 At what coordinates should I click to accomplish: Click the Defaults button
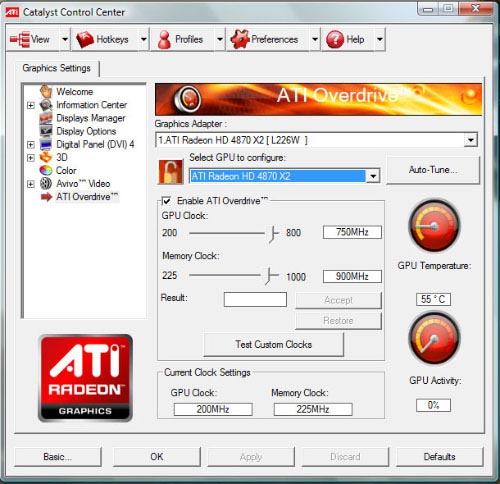(440, 456)
